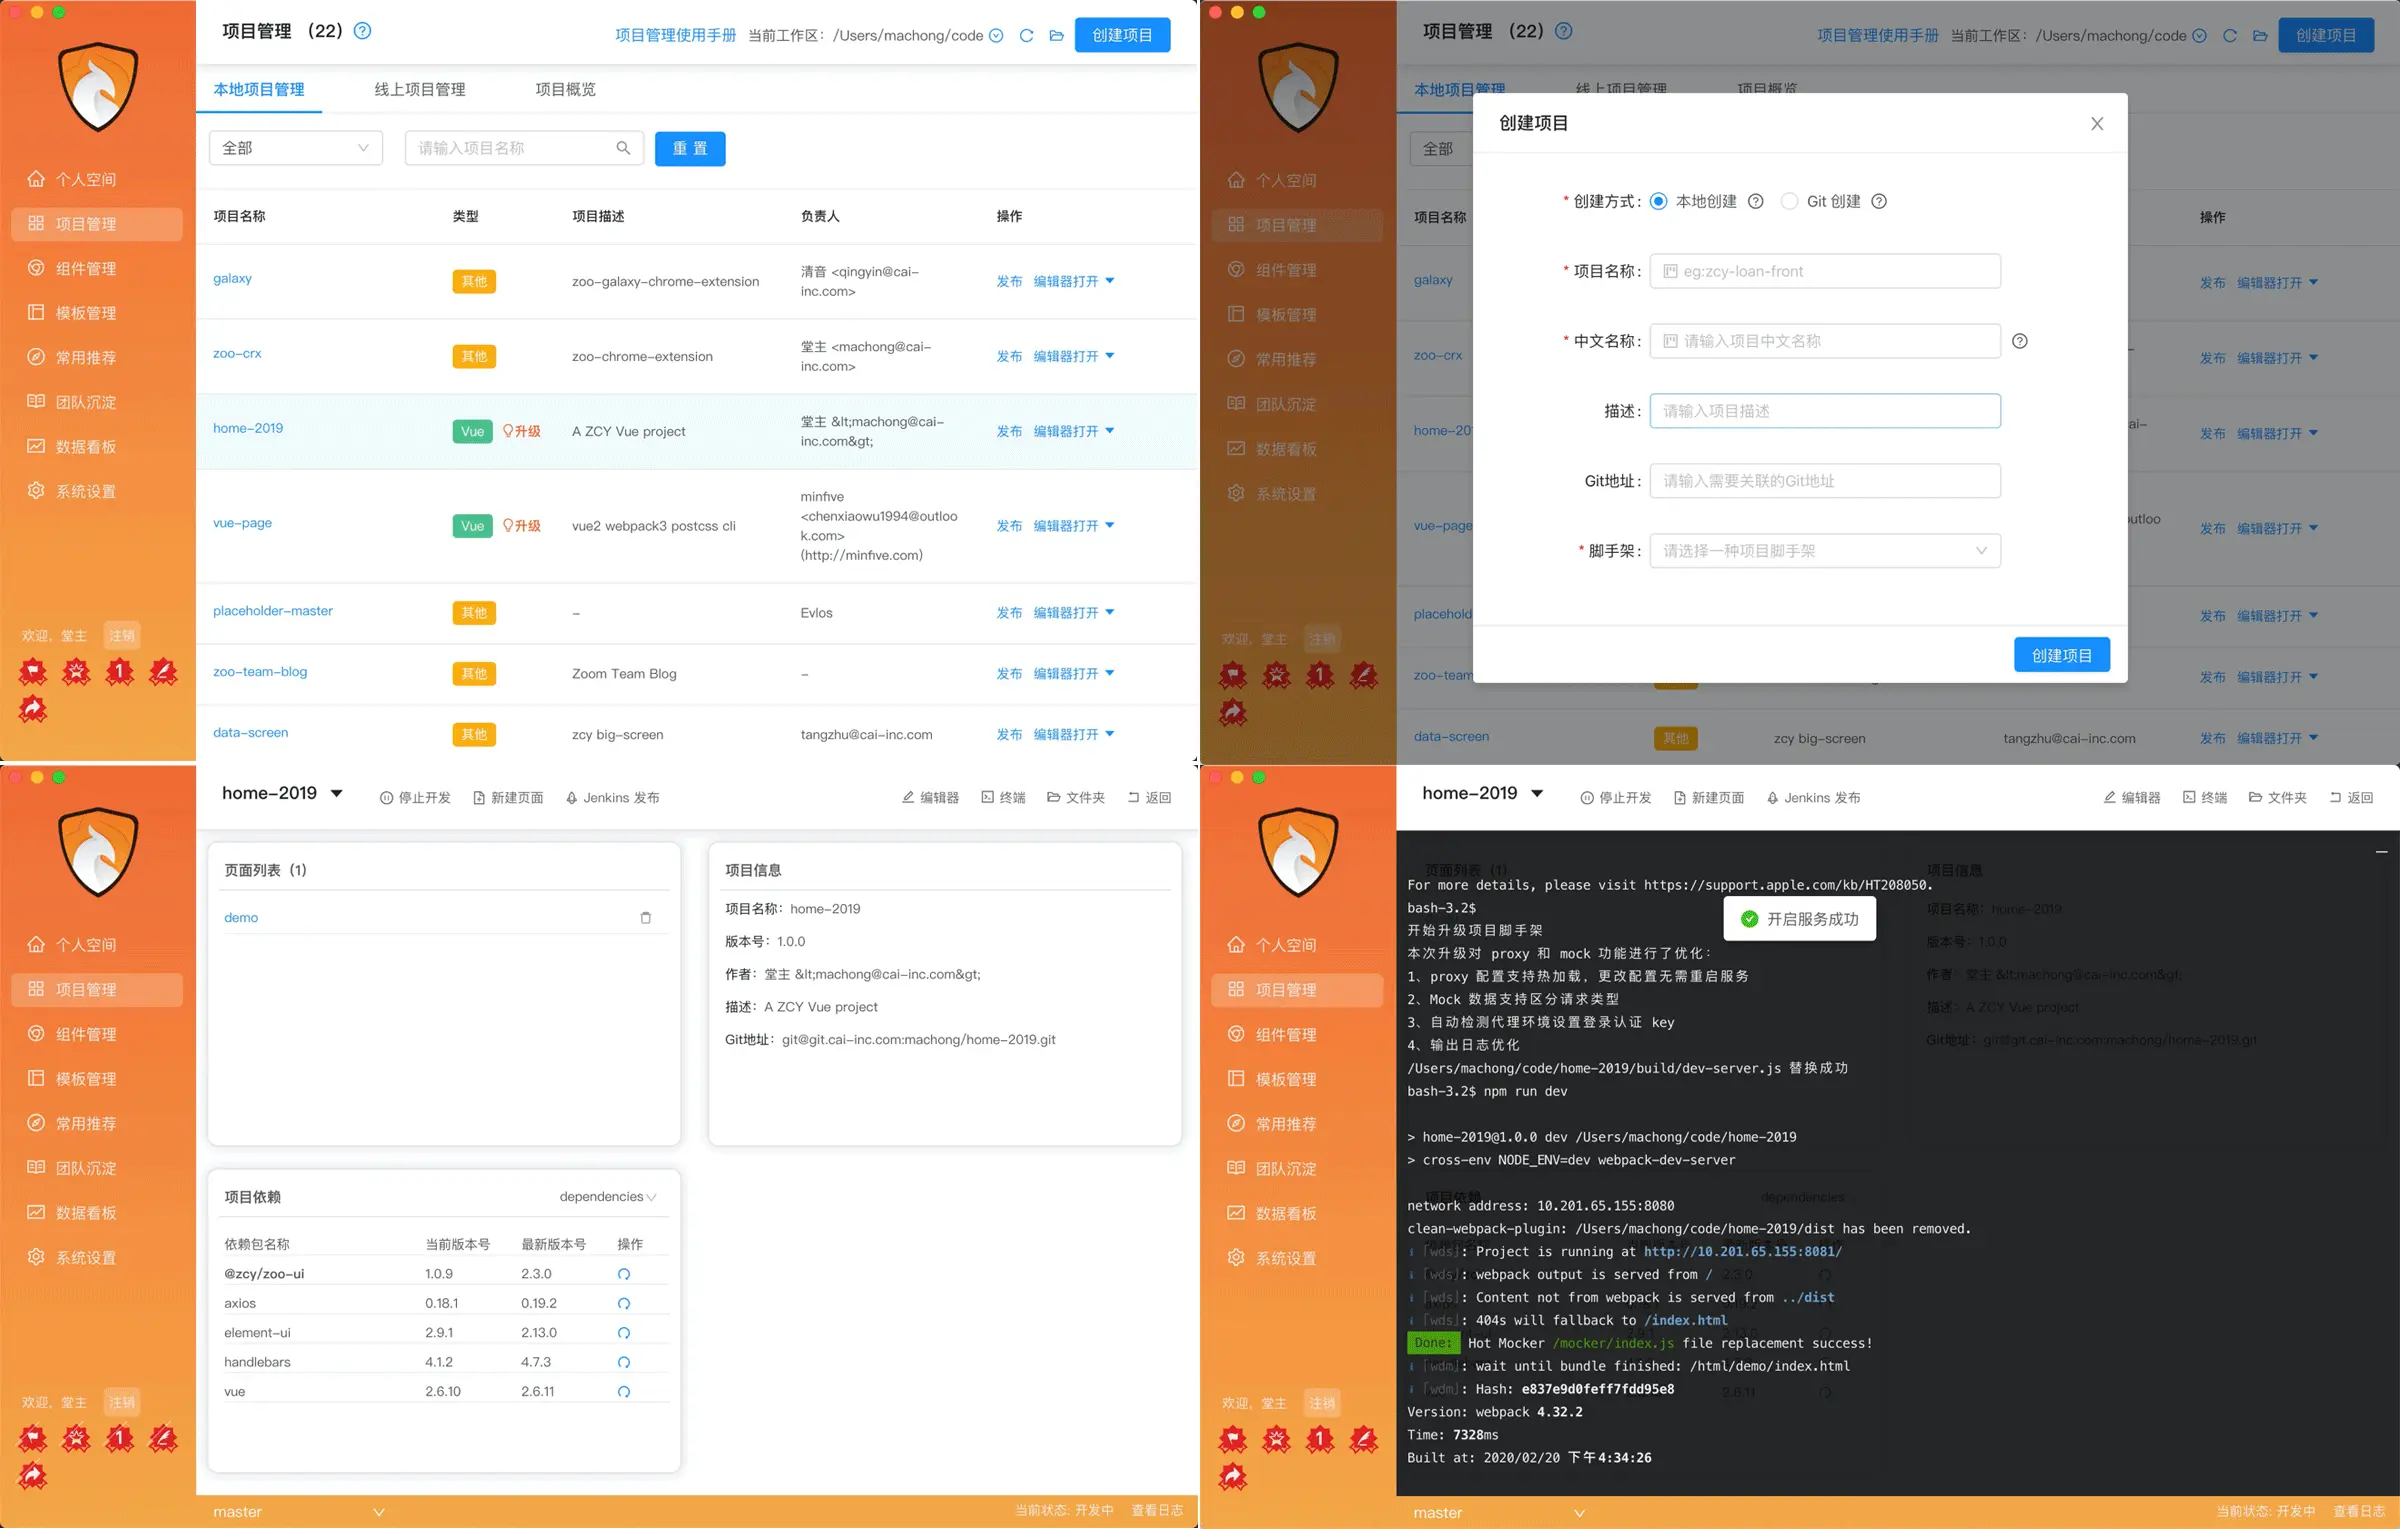Screen dimensions: 2400x1529
Task: Click 新建页面 in home-2019 detail window toolbar
Action: [508, 798]
